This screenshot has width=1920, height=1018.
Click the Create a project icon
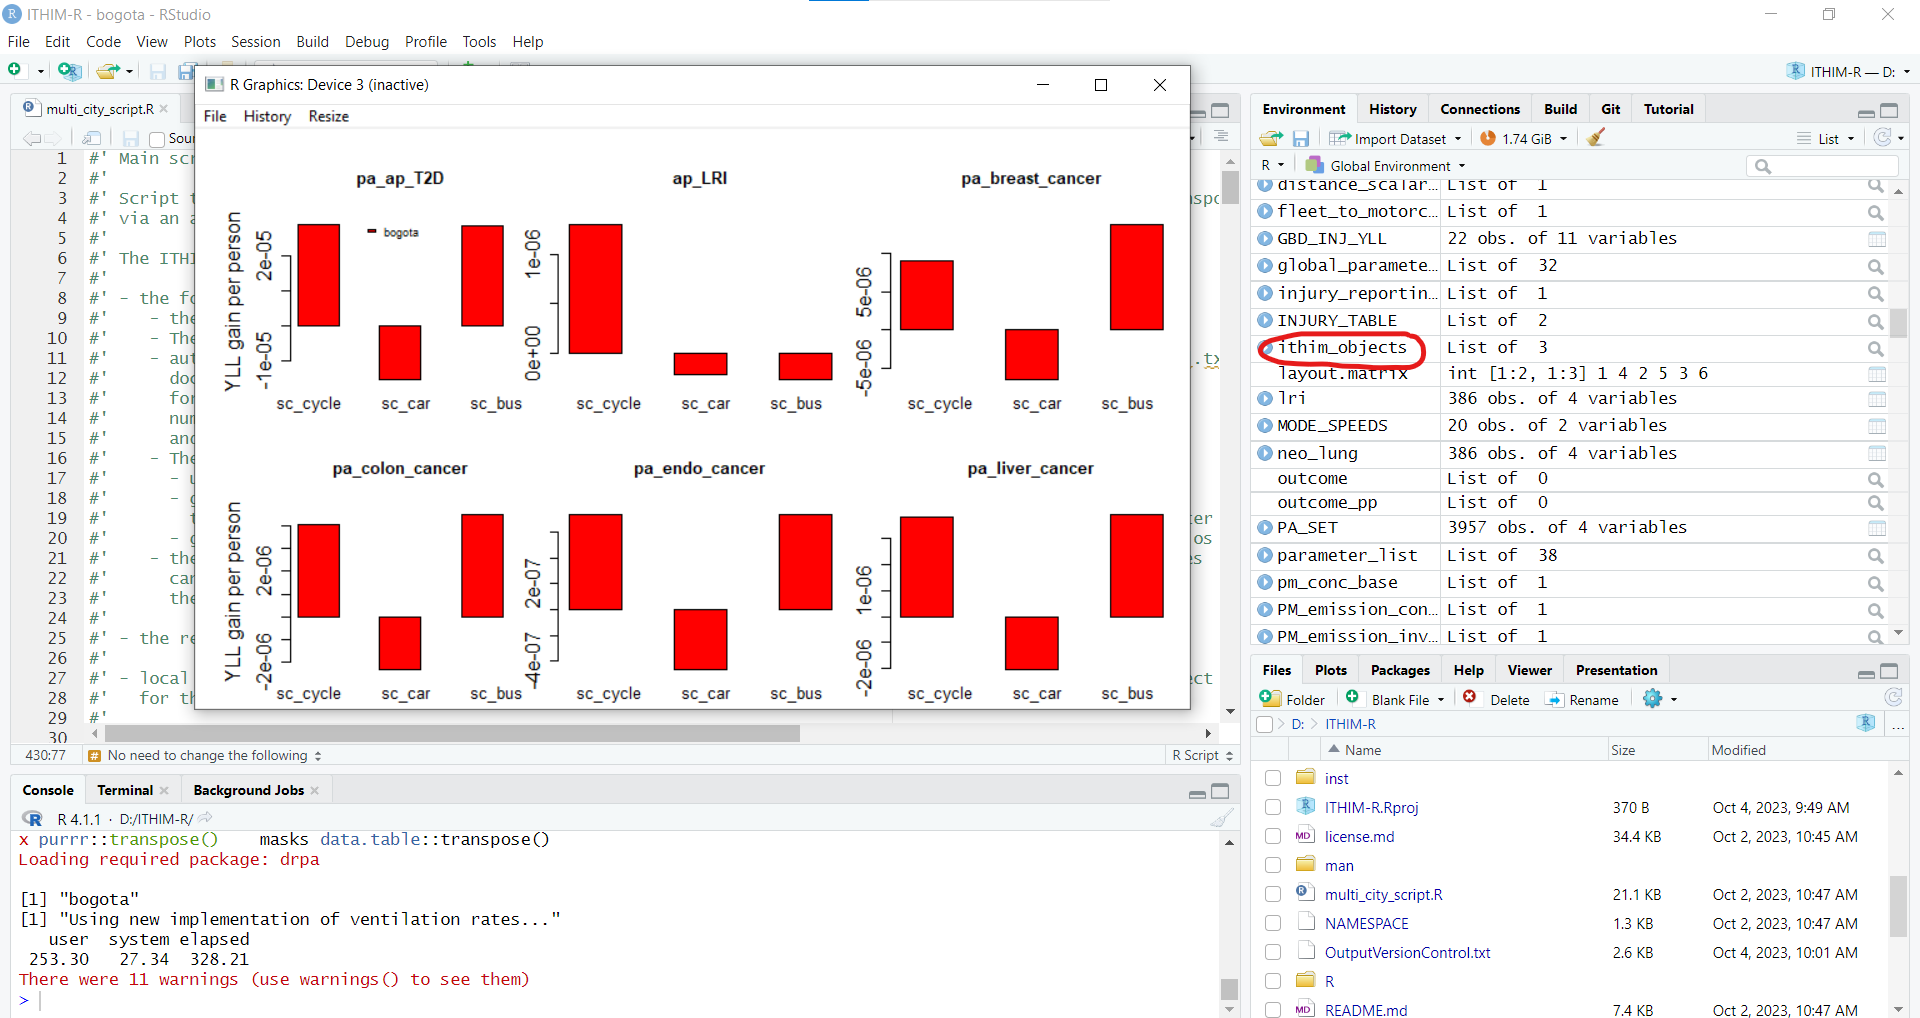click(x=68, y=71)
